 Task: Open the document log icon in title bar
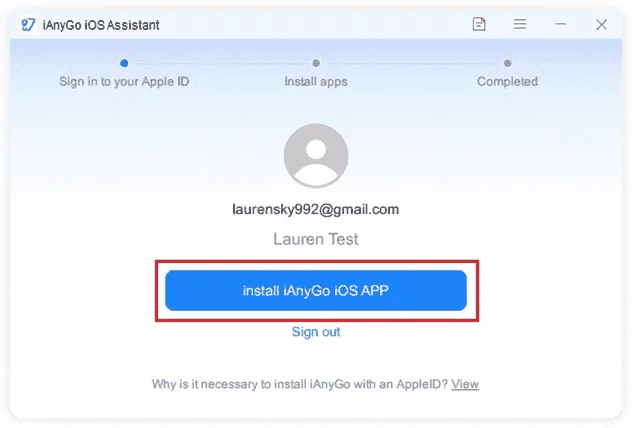[479, 24]
